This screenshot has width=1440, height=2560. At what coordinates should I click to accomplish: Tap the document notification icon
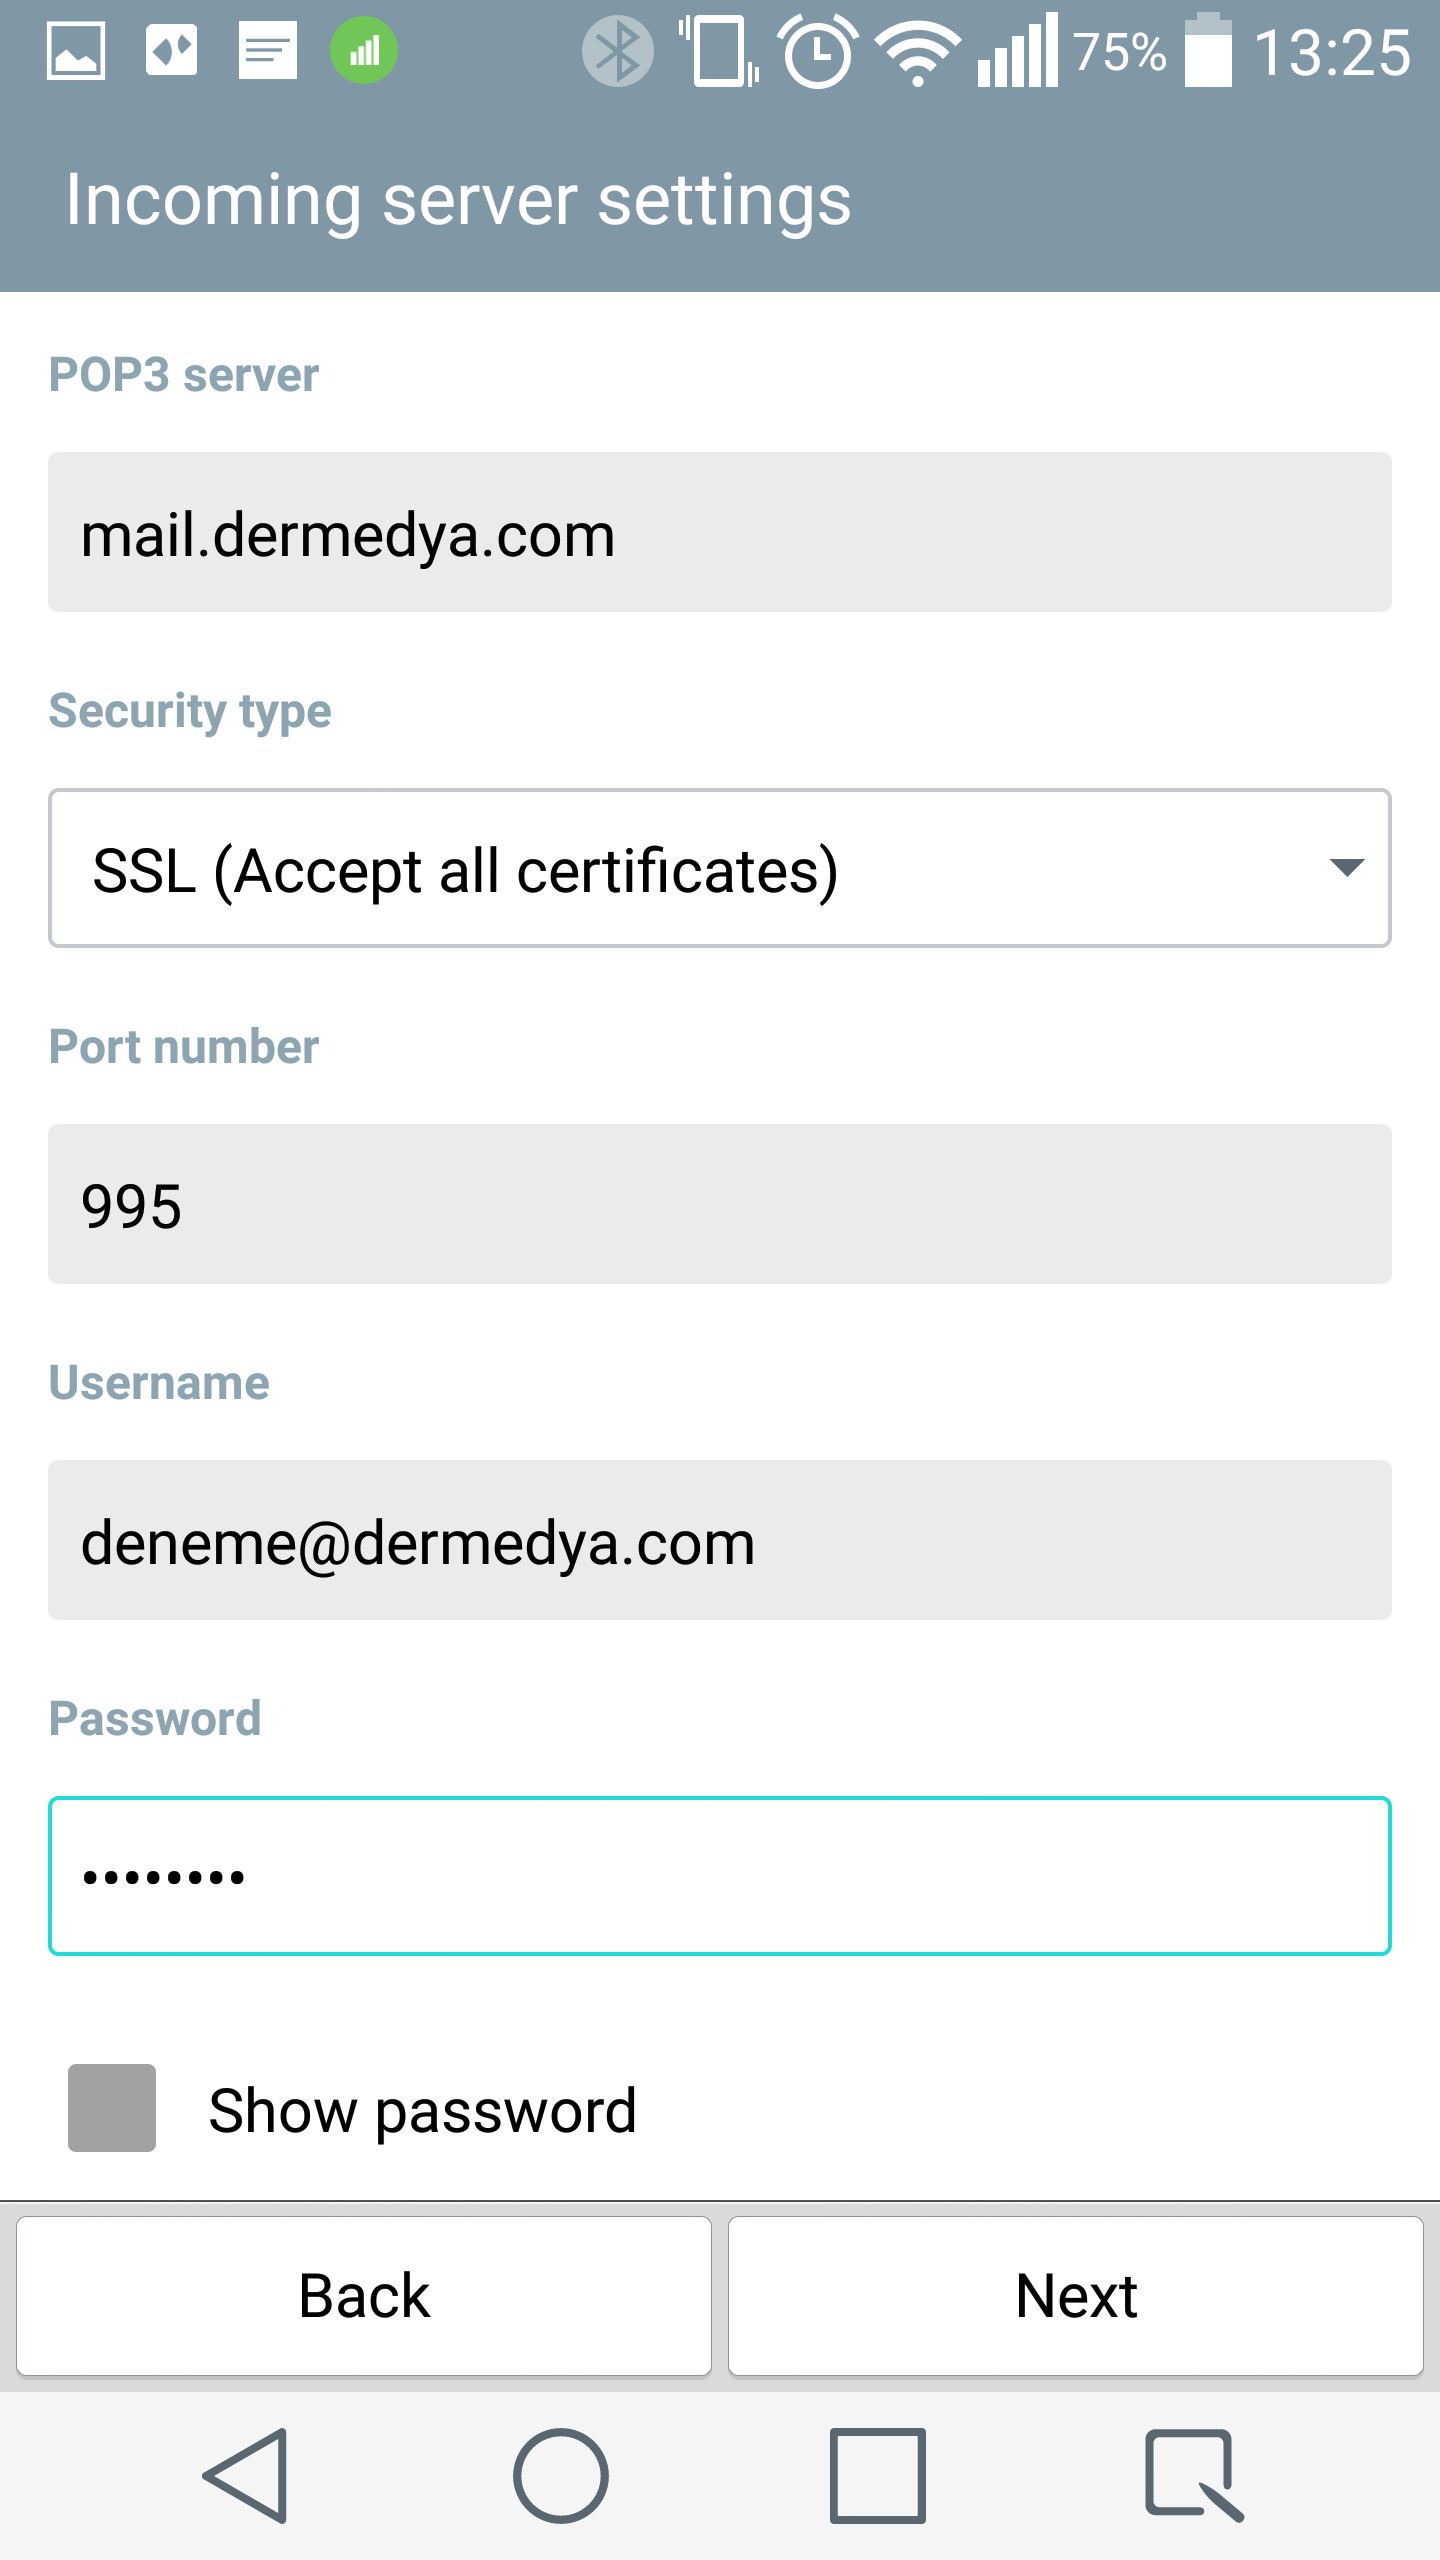(268, 51)
